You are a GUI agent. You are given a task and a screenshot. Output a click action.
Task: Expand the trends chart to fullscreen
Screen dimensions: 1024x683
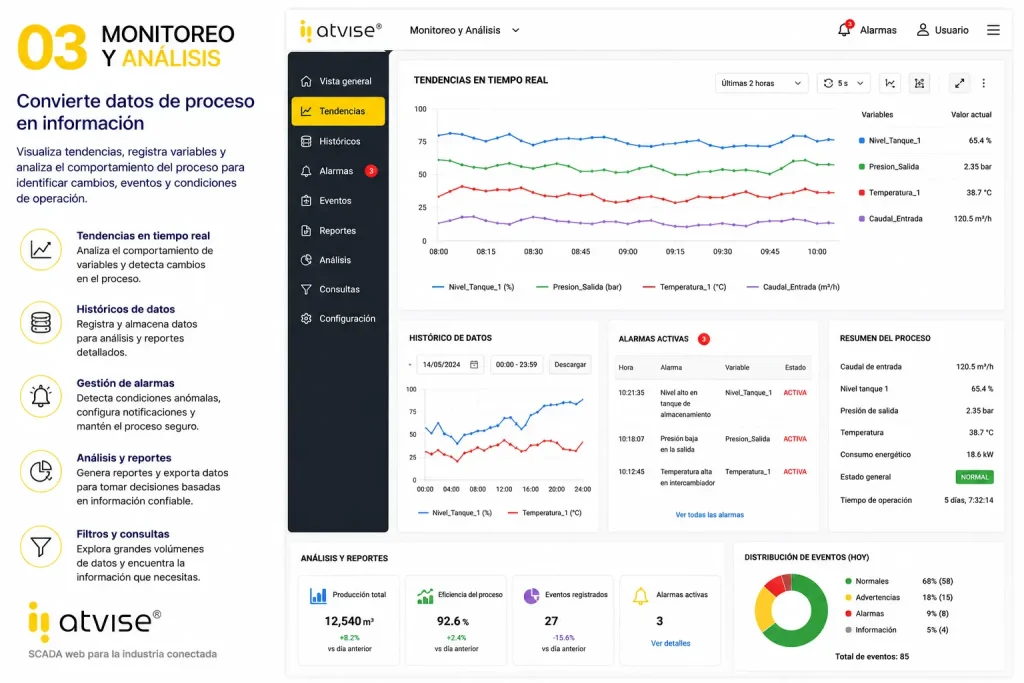(959, 83)
